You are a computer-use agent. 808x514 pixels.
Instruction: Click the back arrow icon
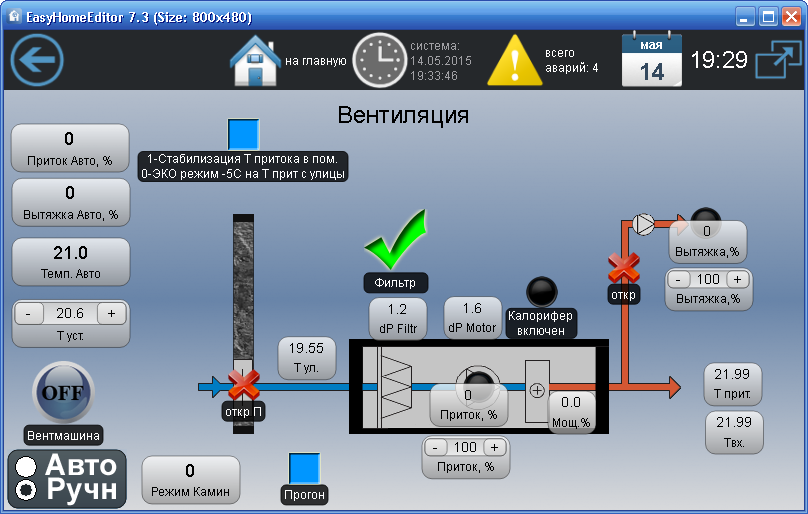(x=37, y=60)
